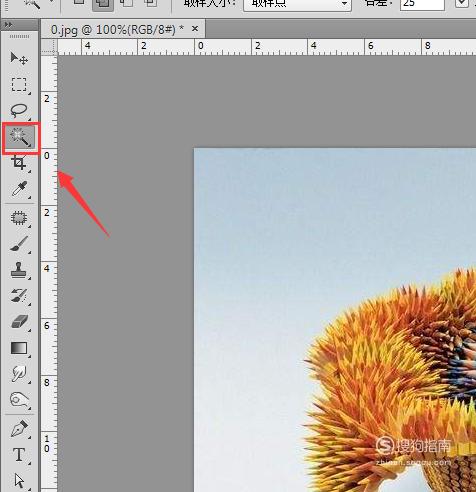The height and width of the screenshot is (492, 476).
Task: Click the ruler origin corner box
Action: click(49, 47)
